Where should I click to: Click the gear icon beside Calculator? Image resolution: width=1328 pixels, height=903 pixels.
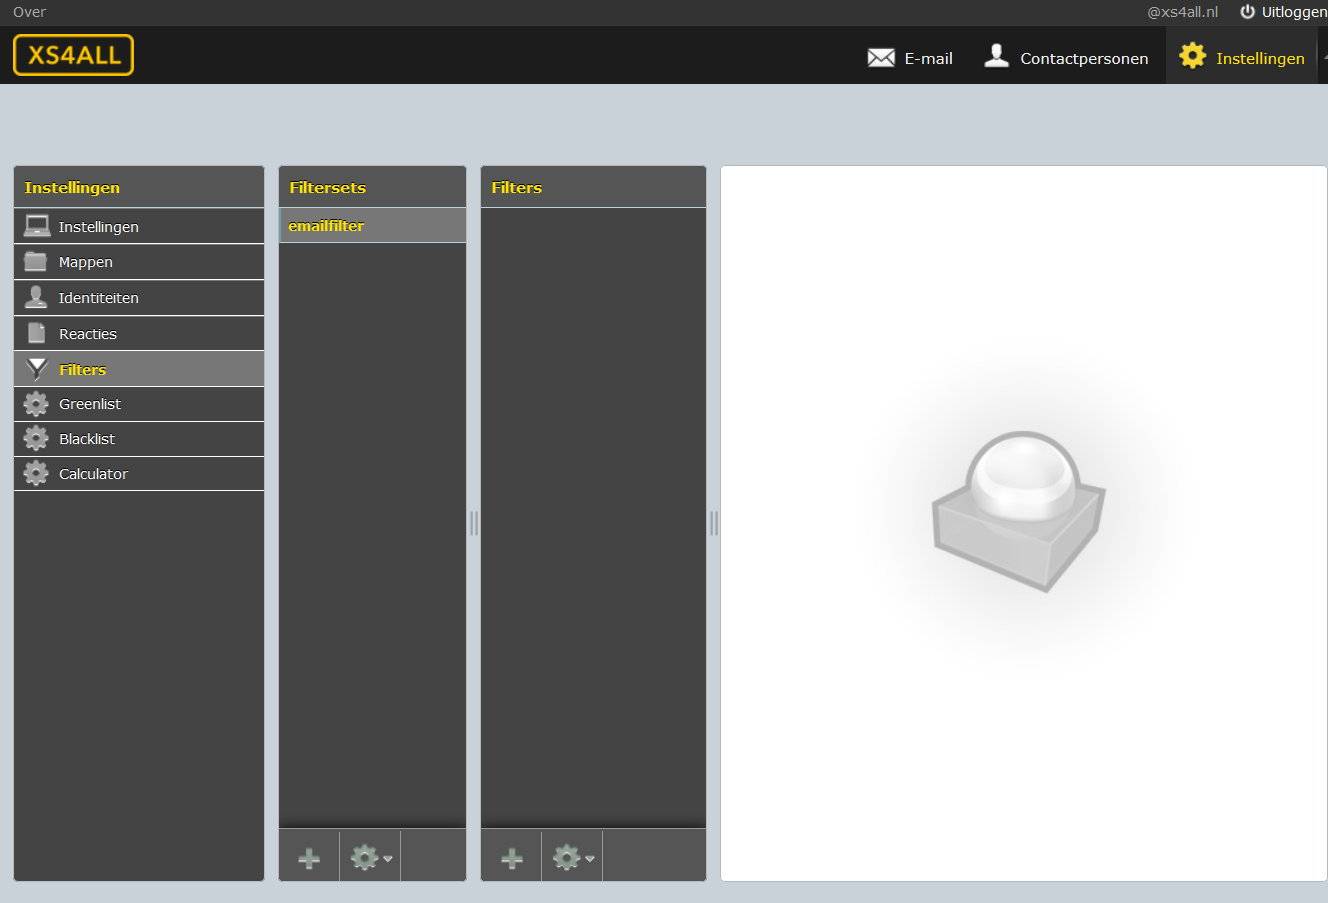tap(36, 473)
